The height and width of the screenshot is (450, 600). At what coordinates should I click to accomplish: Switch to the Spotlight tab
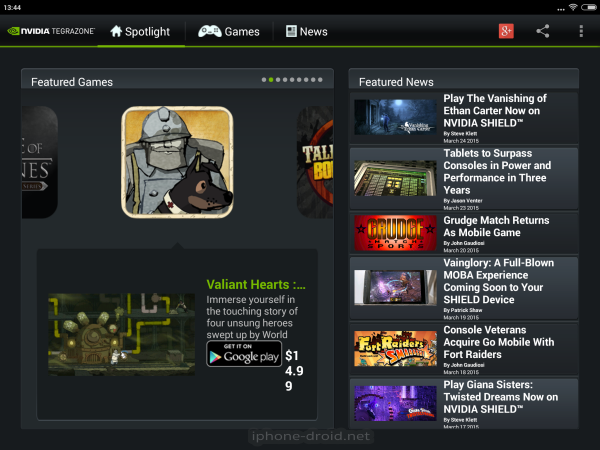coord(140,31)
